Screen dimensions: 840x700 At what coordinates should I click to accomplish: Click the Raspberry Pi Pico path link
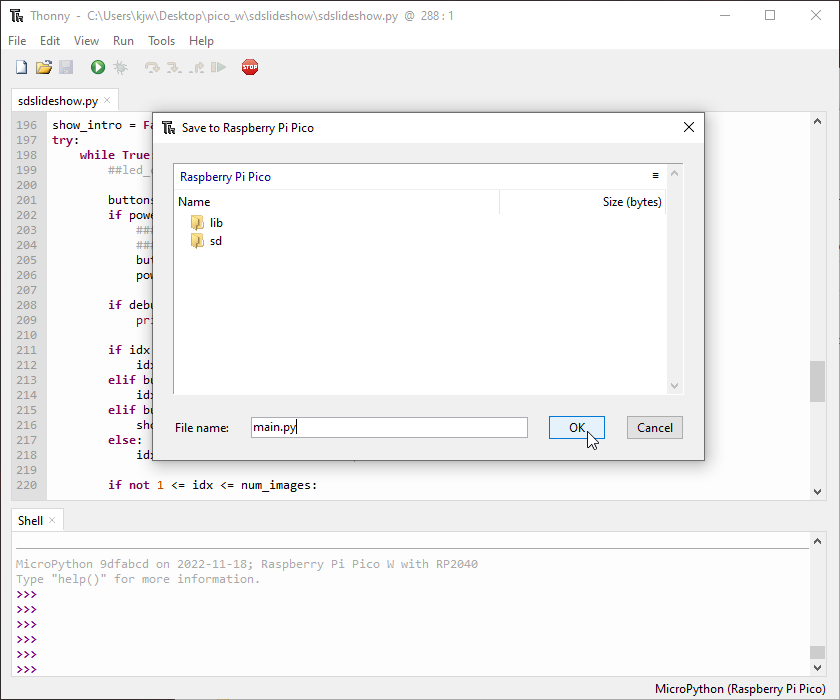click(225, 177)
